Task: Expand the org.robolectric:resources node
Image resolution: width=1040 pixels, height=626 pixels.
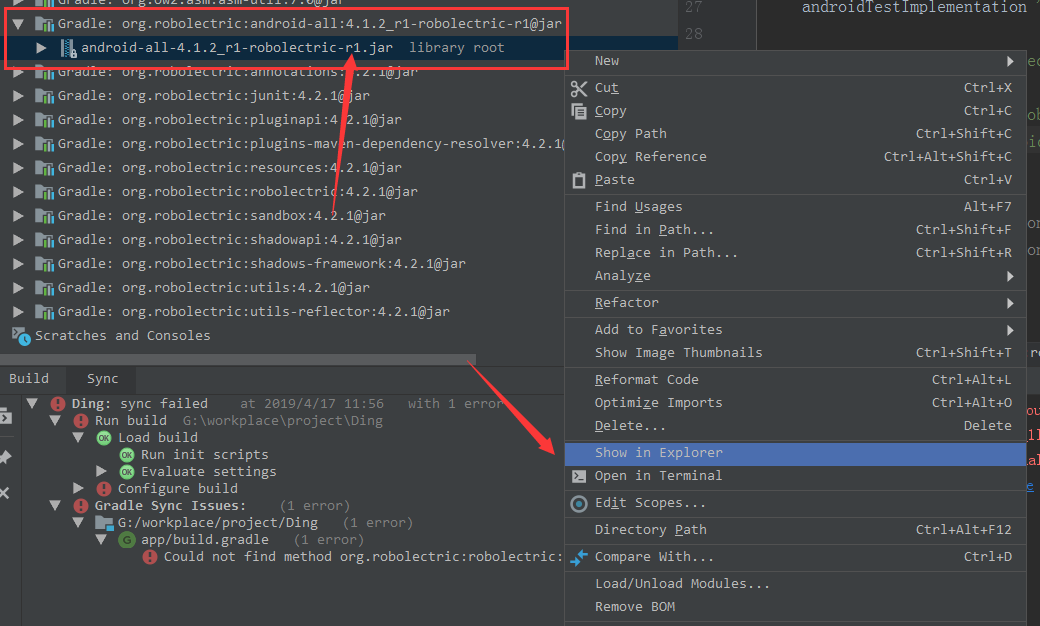Action: (x=19, y=168)
